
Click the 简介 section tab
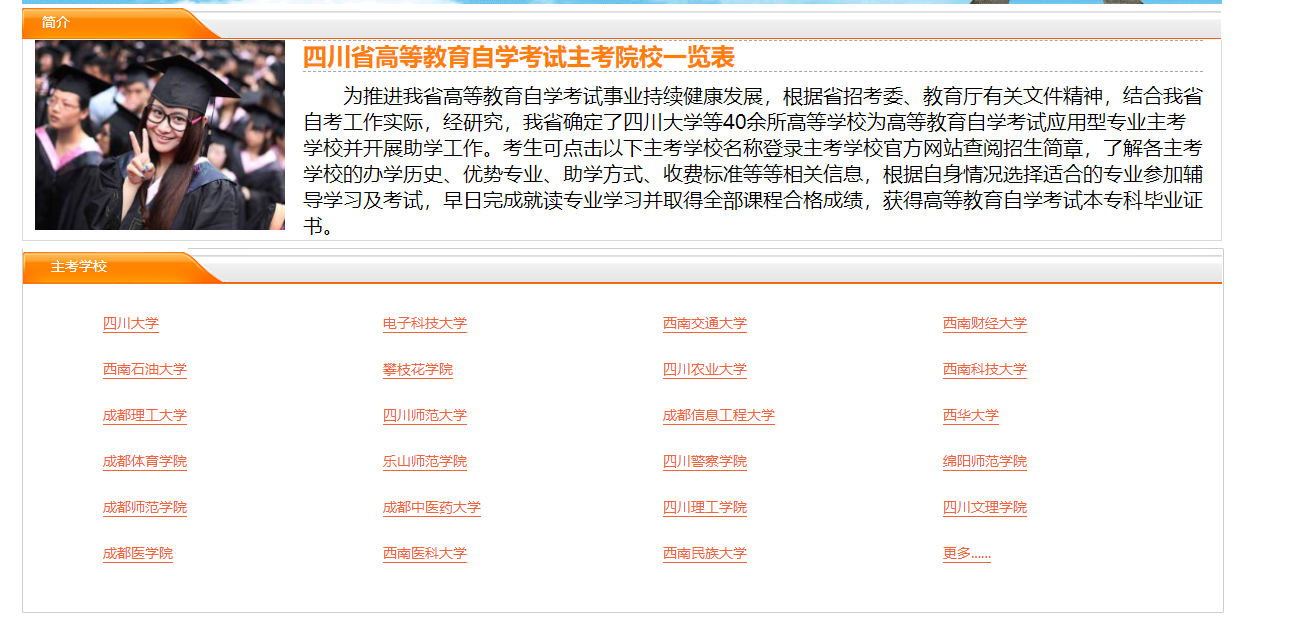tap(56, 23)
